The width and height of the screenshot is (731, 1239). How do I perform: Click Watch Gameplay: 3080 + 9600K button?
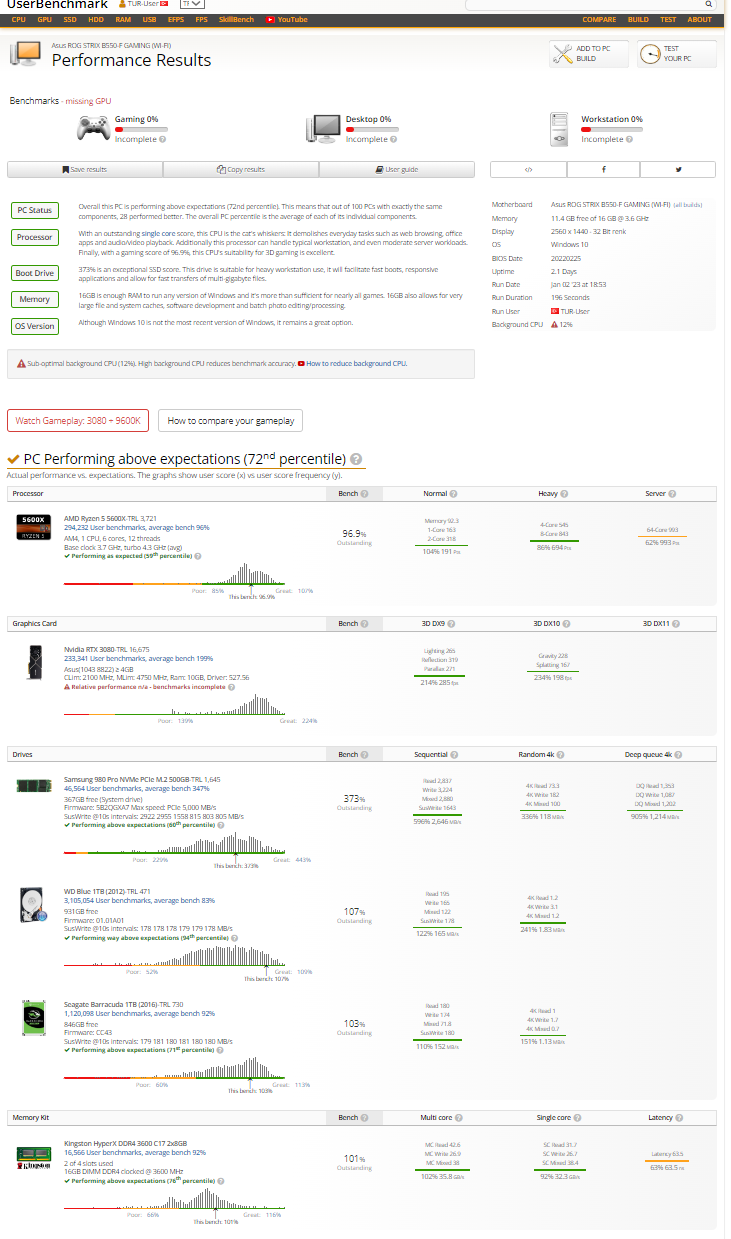[x=78, y=421]
